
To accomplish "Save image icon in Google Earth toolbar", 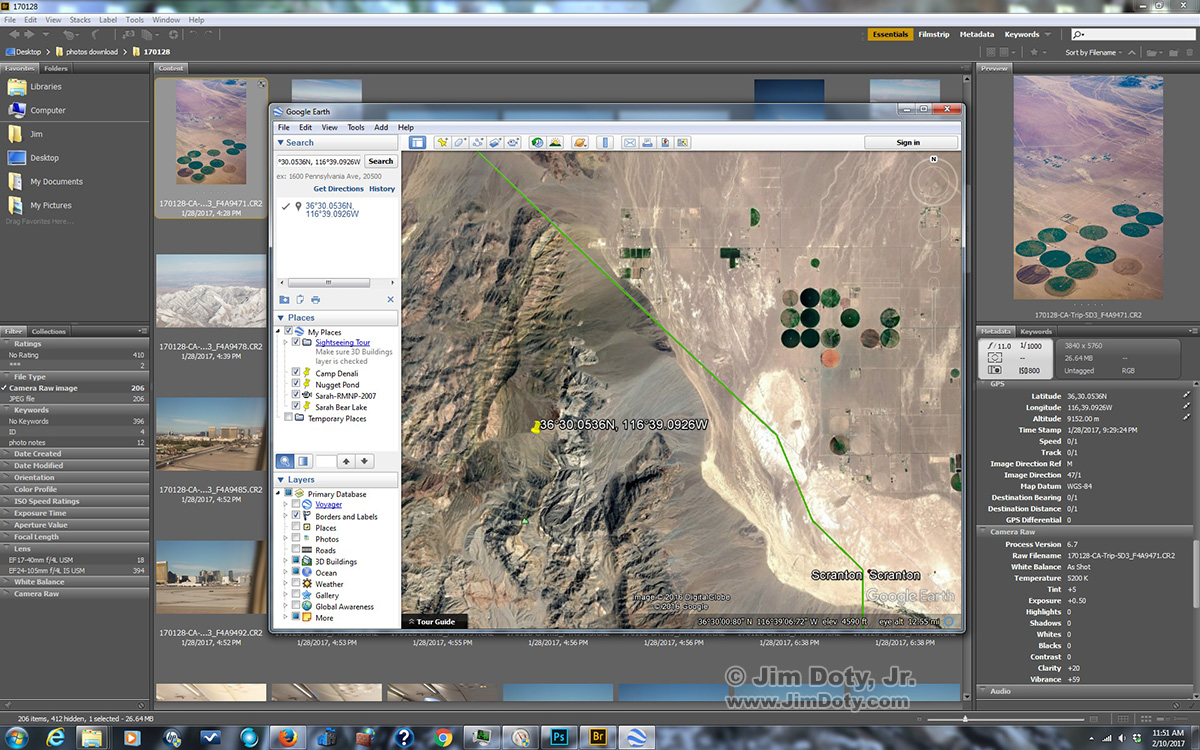I will (666, 143).
